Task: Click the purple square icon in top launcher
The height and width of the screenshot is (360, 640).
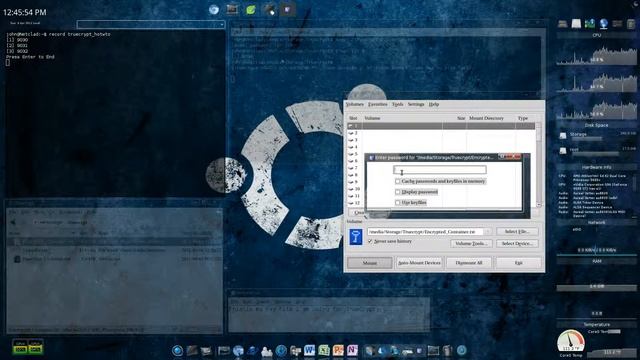Action: coord(288,9)
